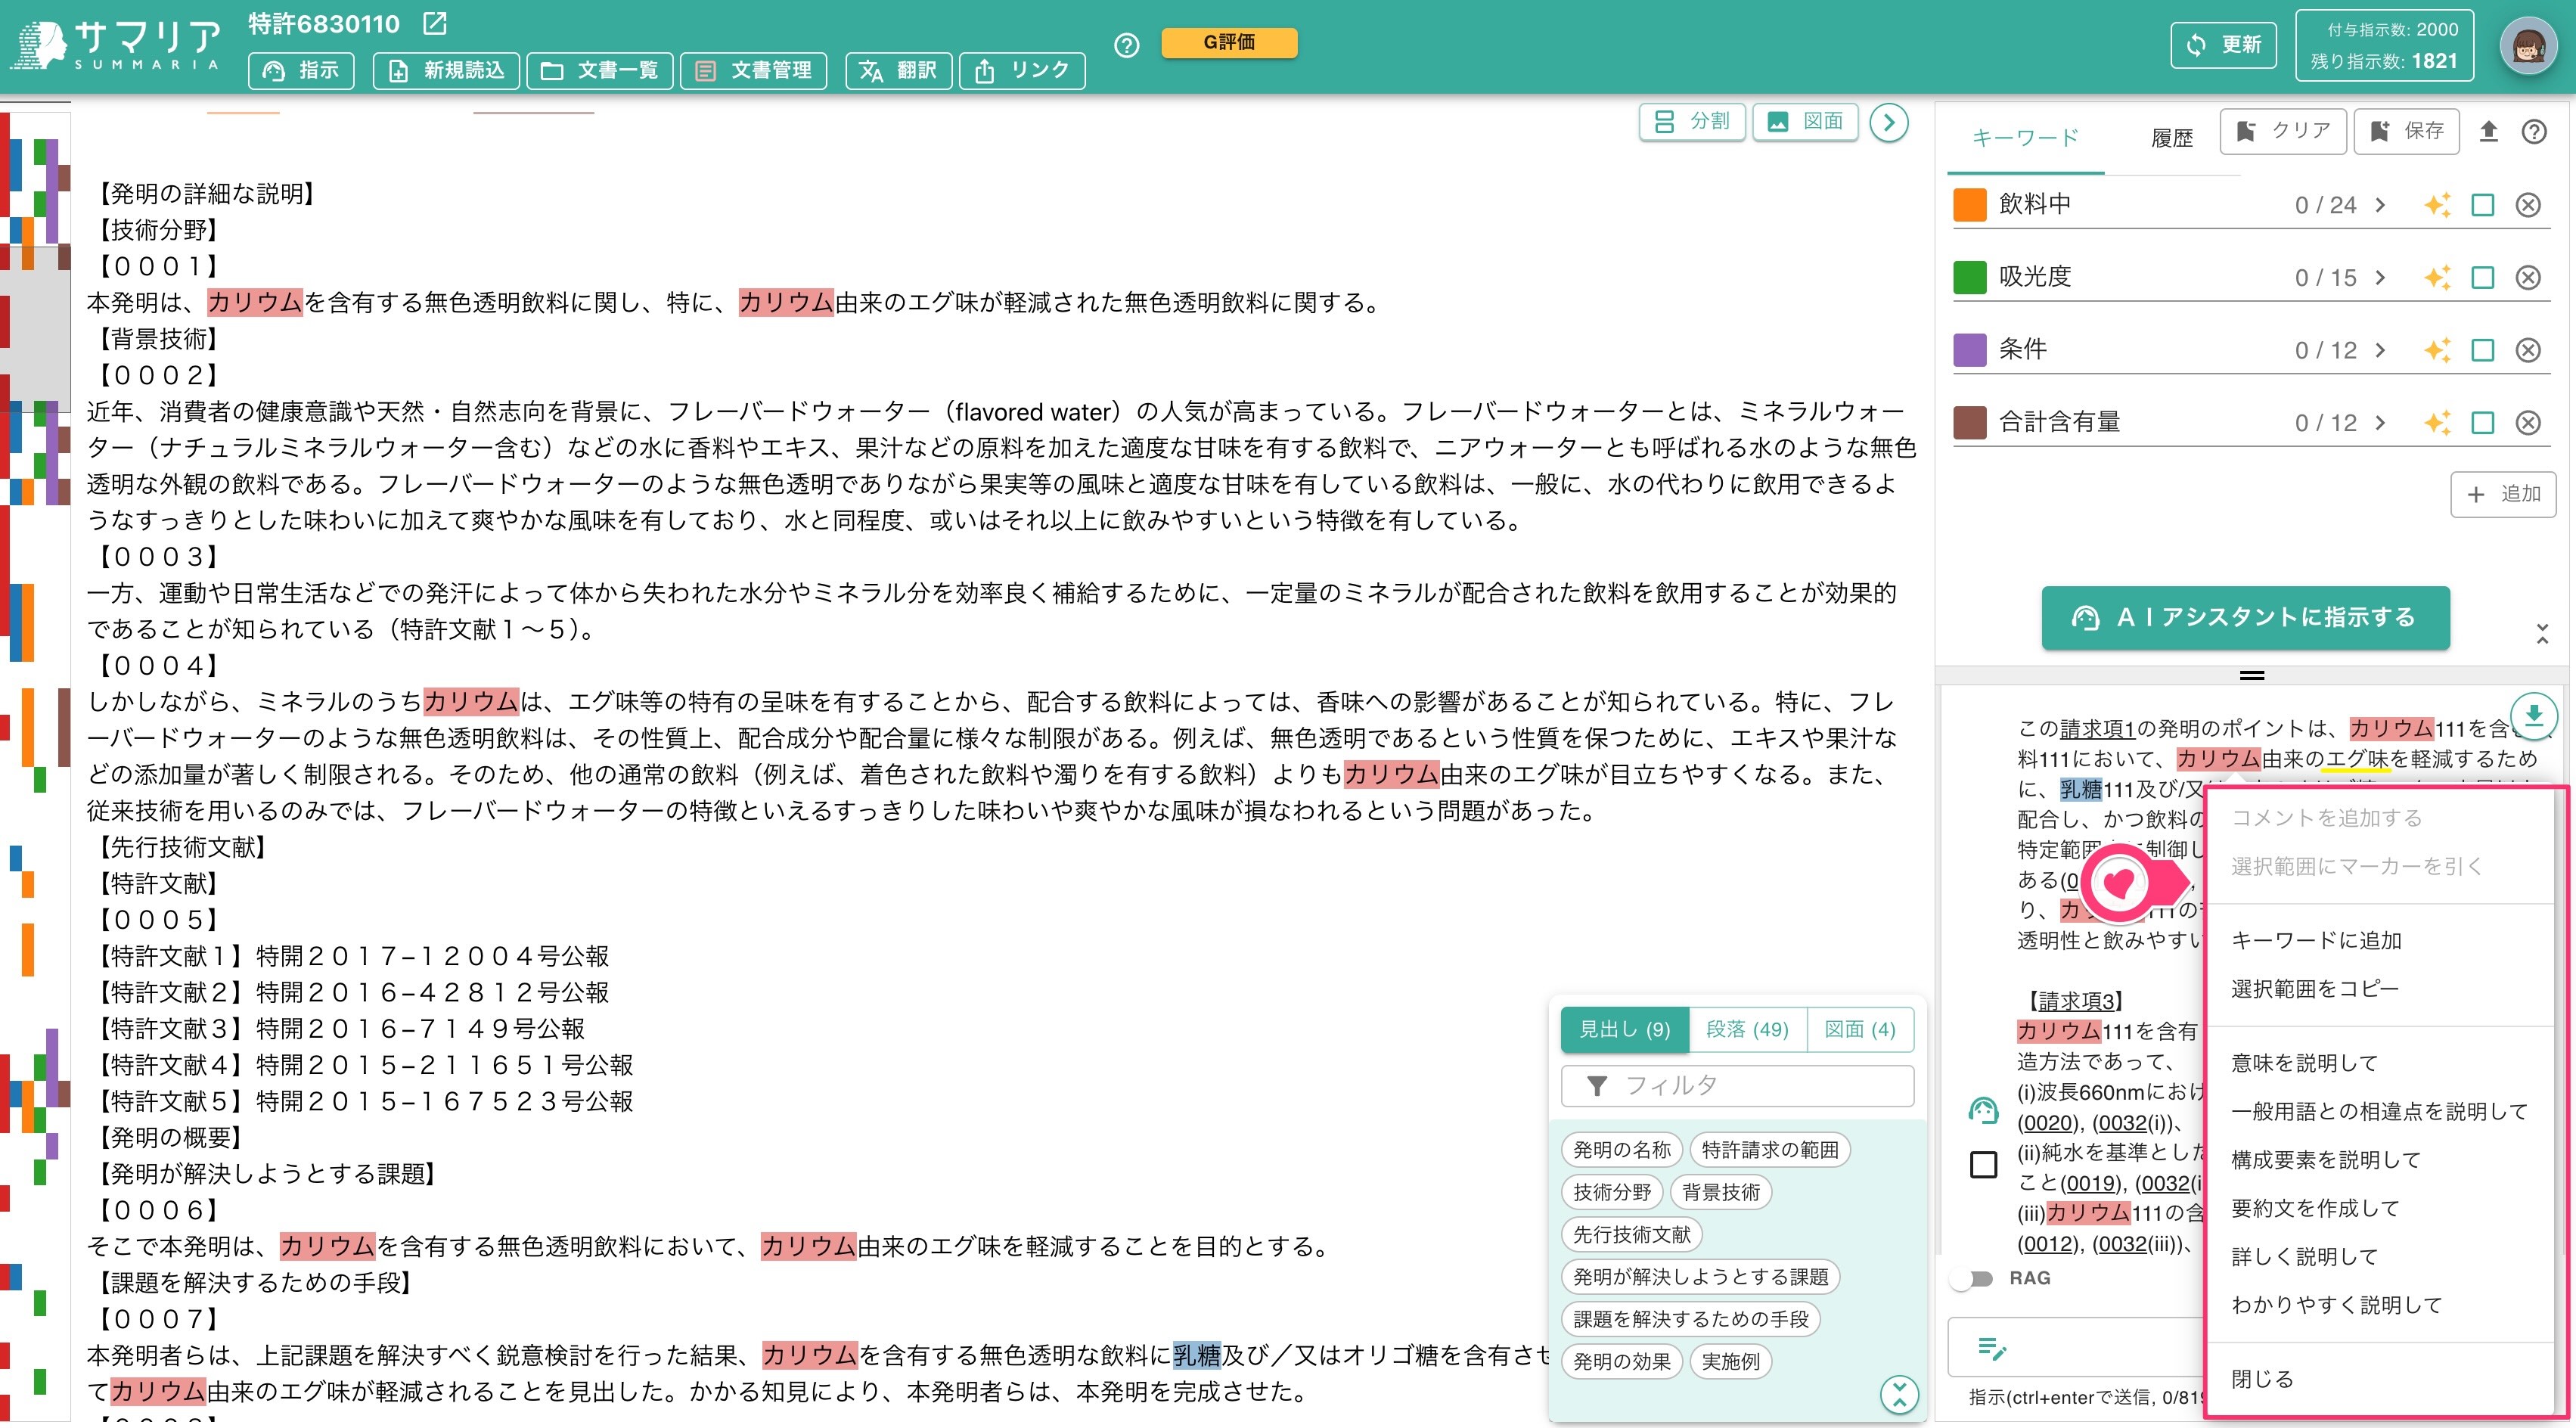This screenshot has height=1428, width=2576.
Task: Choose 閉じる to close context menu
Action: 2262,1379
